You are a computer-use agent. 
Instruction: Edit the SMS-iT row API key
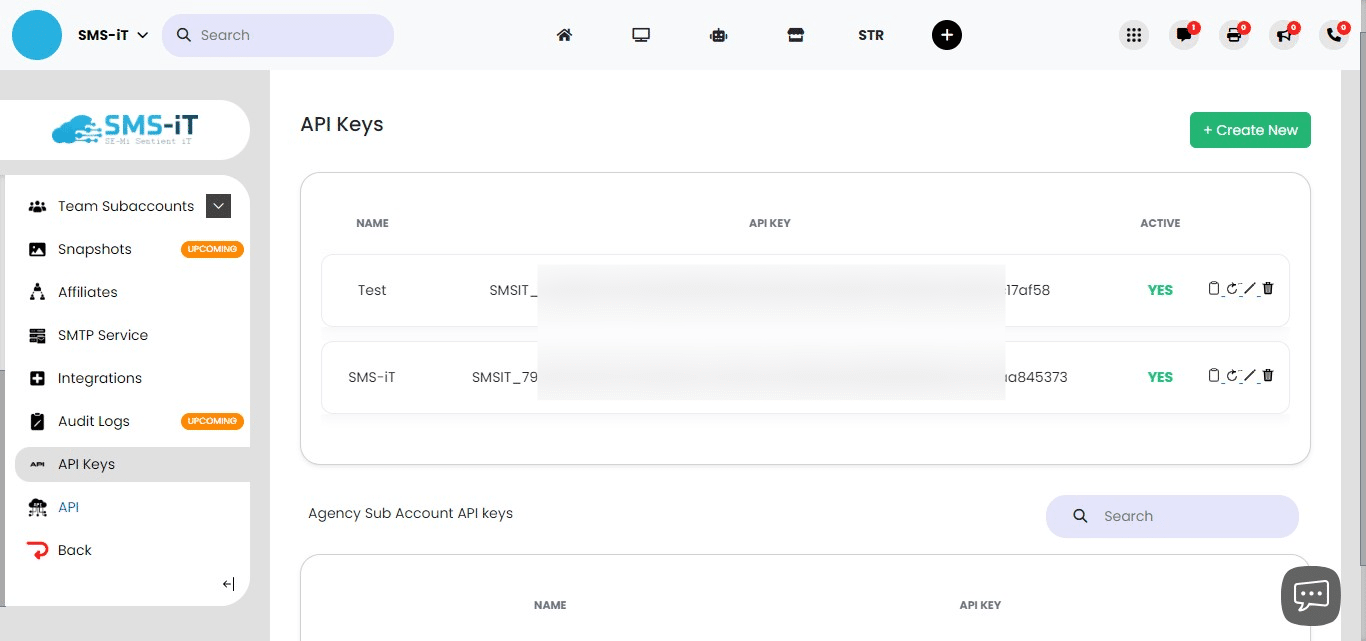point(1250,376)
